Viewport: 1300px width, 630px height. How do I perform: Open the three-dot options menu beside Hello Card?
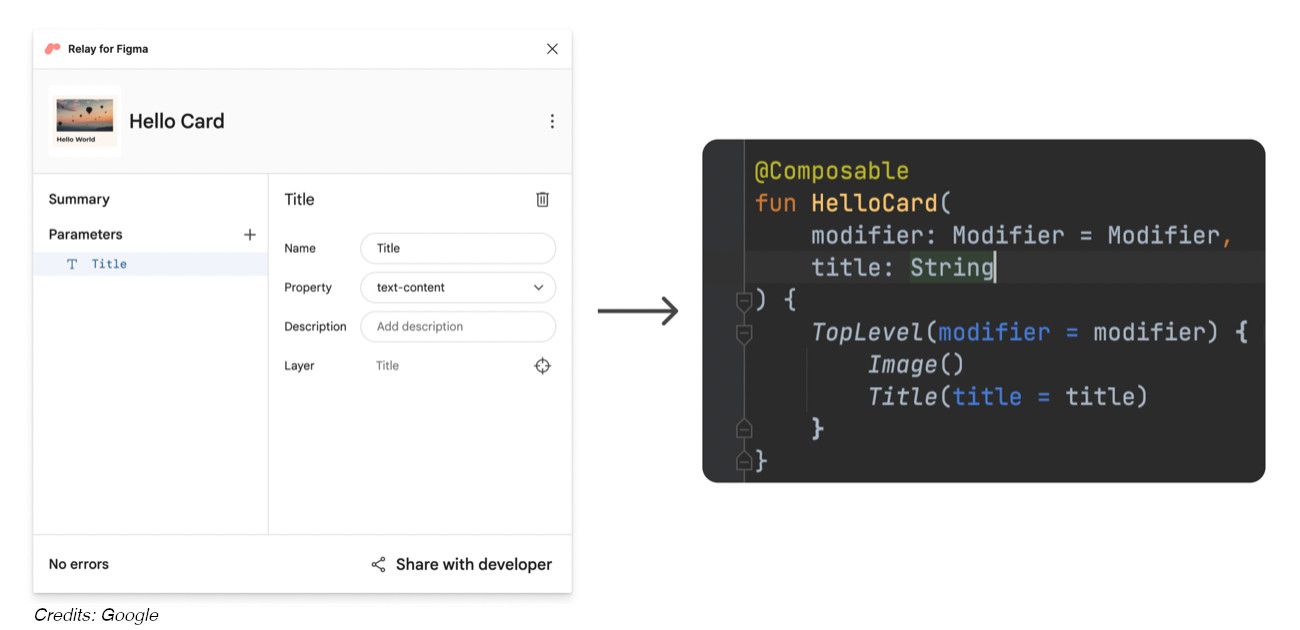(x=552, y=120)
